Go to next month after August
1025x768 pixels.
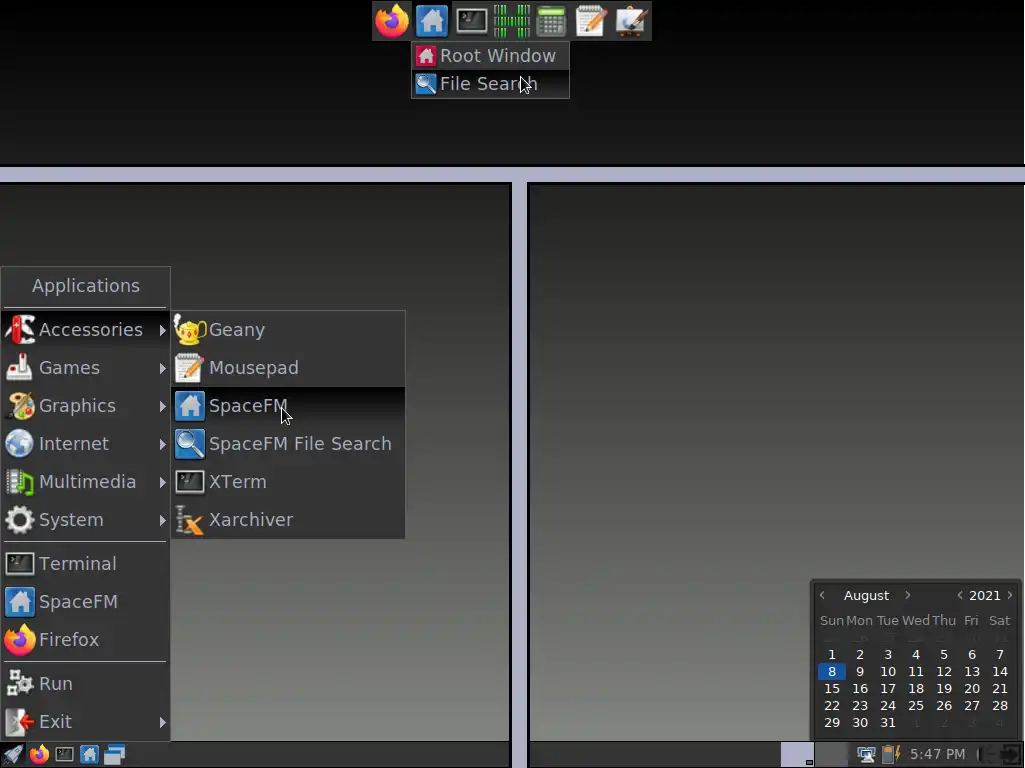click(x=907, y=595)
